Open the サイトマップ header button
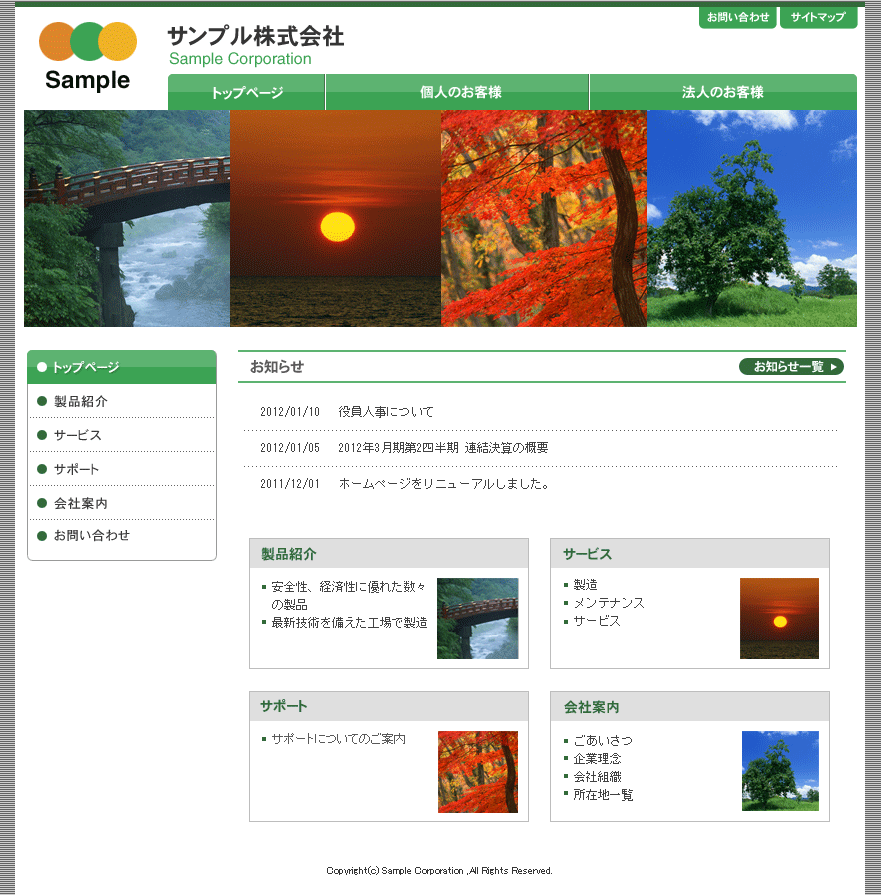 818,18
